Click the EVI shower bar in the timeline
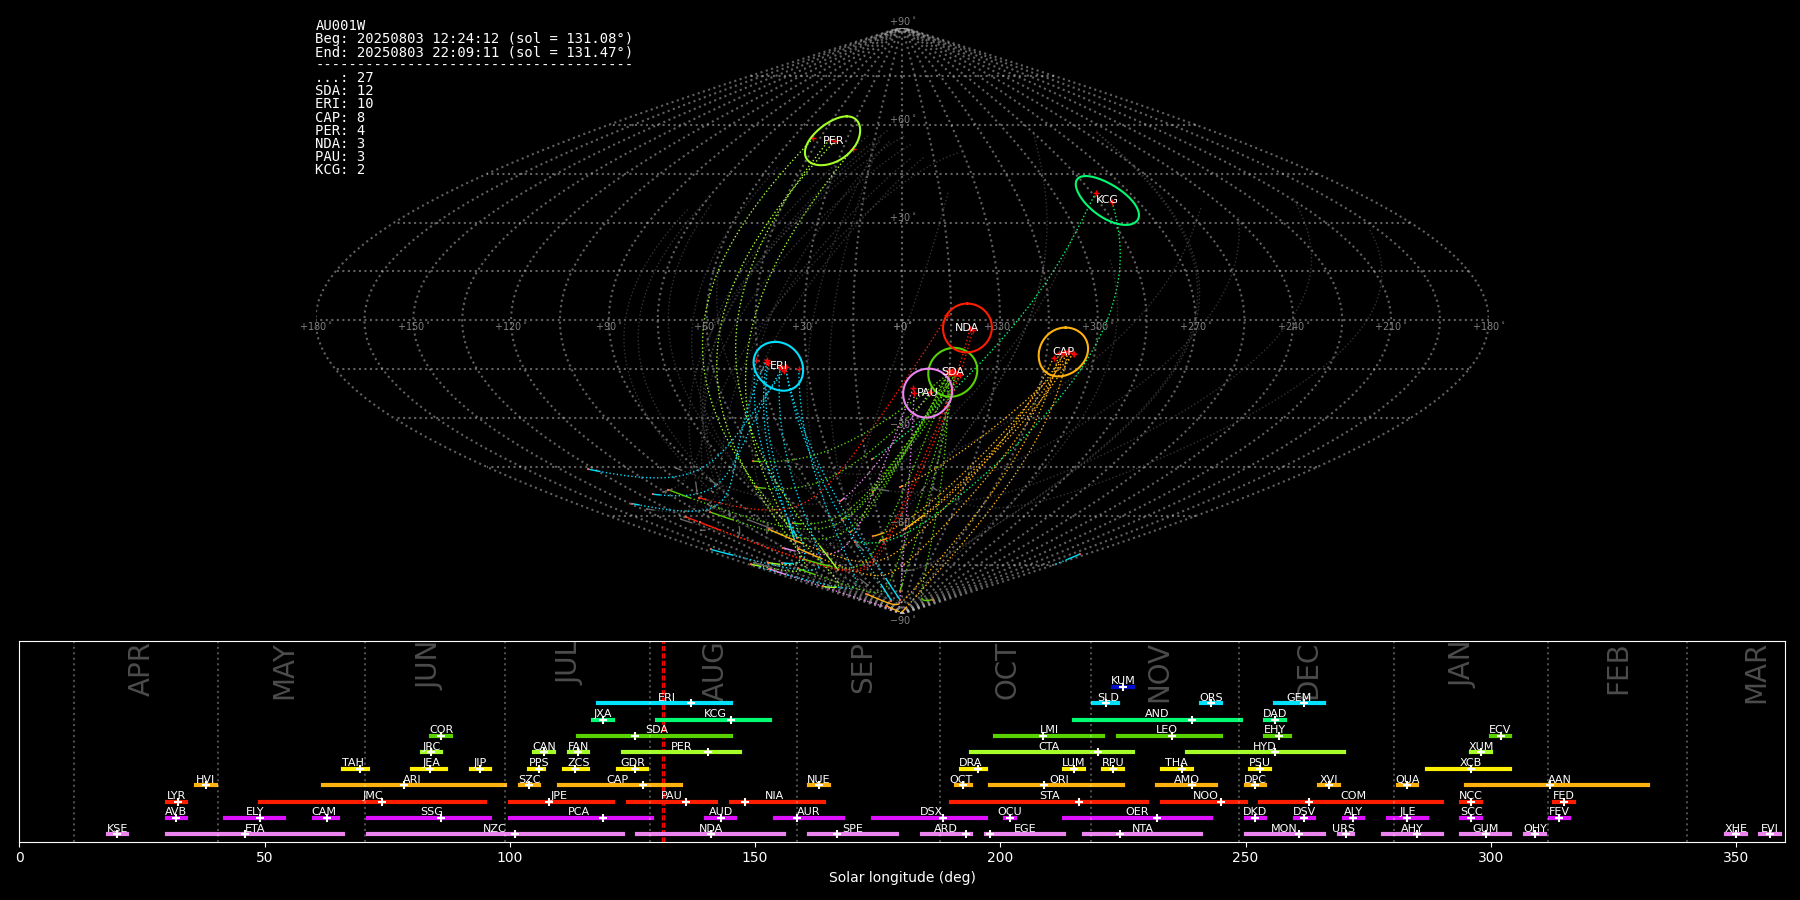The image size is (1800, 900). click(1770, 834)
